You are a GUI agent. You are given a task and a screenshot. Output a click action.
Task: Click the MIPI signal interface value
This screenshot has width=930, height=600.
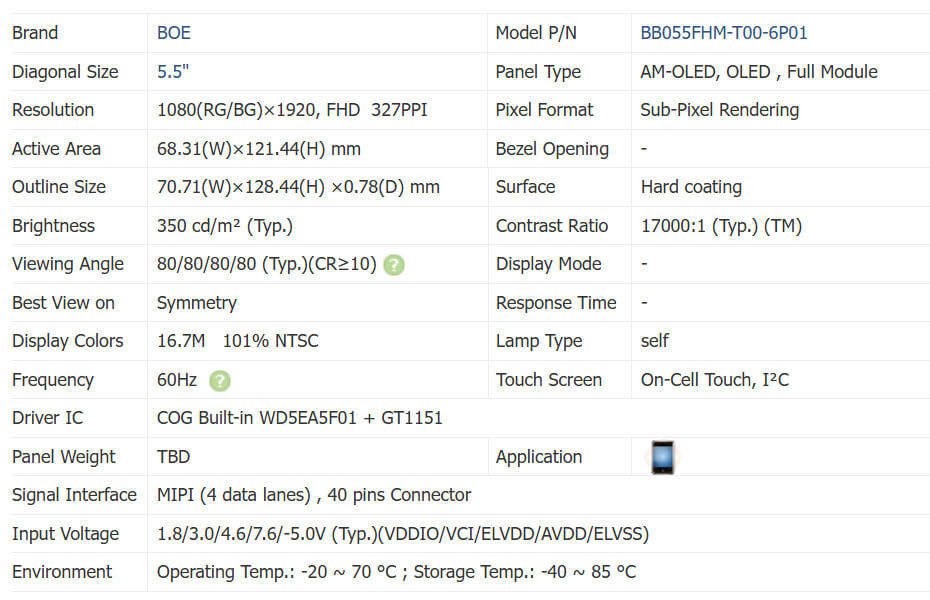tap(314, 495)
